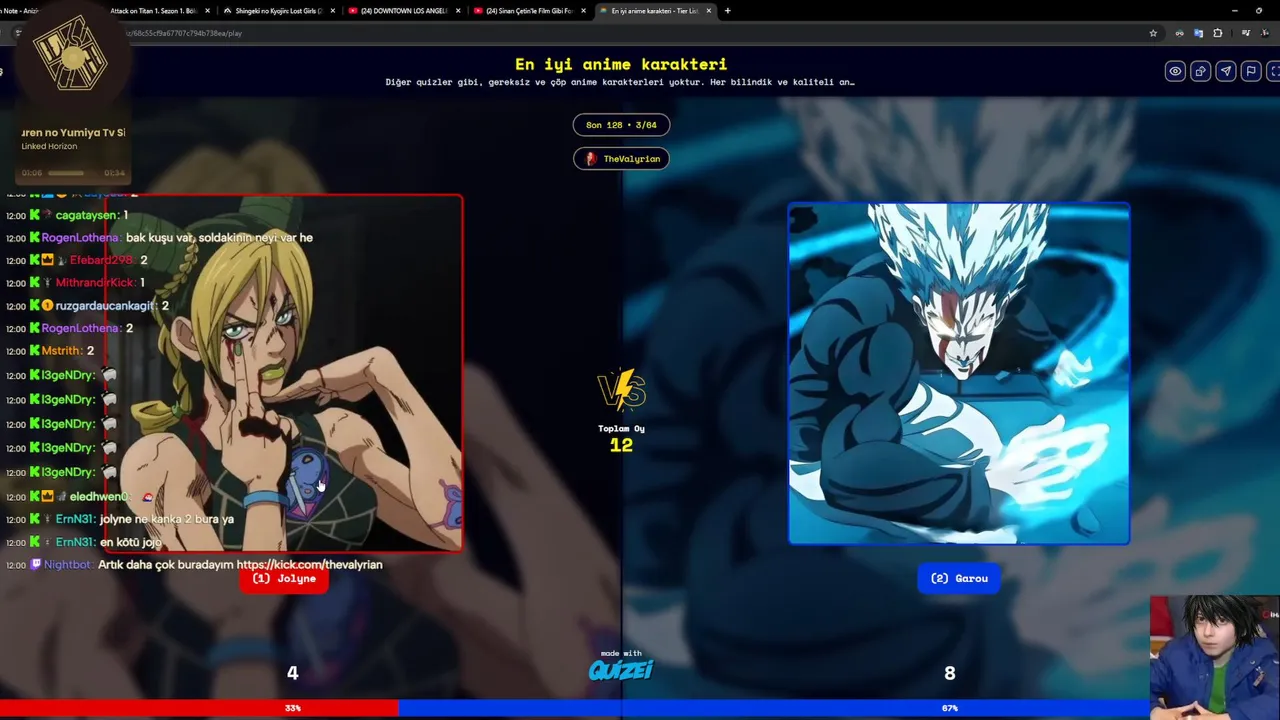The height and width of the screenshot is (720, 1280).
Task: Open media controls icon in browser toolbar
Action: [x=1245, y=33]
